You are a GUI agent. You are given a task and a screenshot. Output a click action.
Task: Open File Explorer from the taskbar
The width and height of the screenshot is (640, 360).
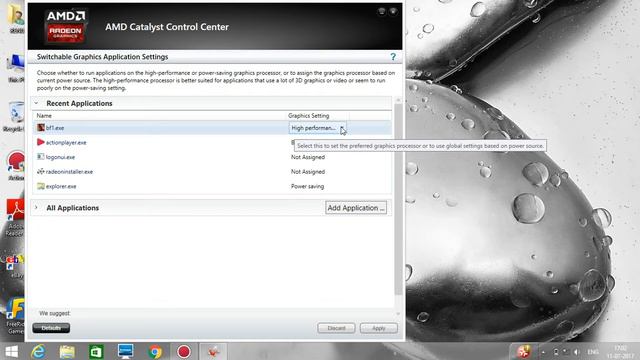coord(67,351)
